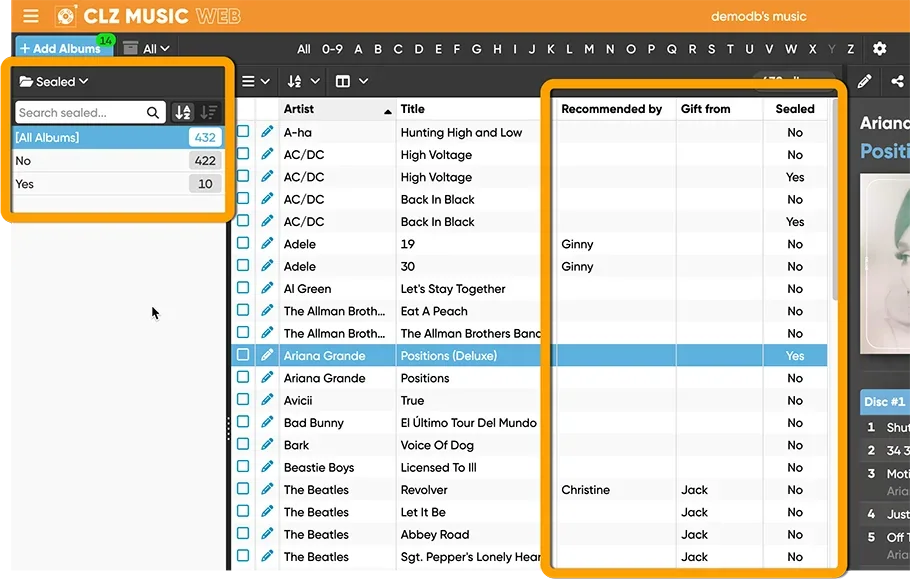The image size is (910, 579).
Task: Edit The Beatles Revolver pencil icon
Action: point(267,489)
